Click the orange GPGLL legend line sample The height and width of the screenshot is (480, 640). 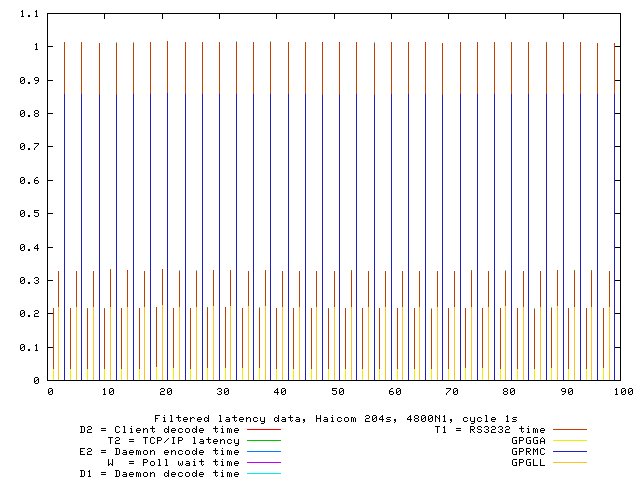click(567, 462)
